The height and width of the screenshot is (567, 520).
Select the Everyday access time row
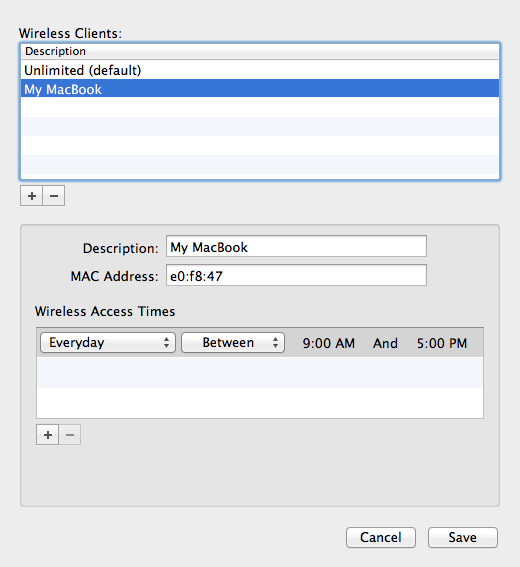tap(260, 343)
